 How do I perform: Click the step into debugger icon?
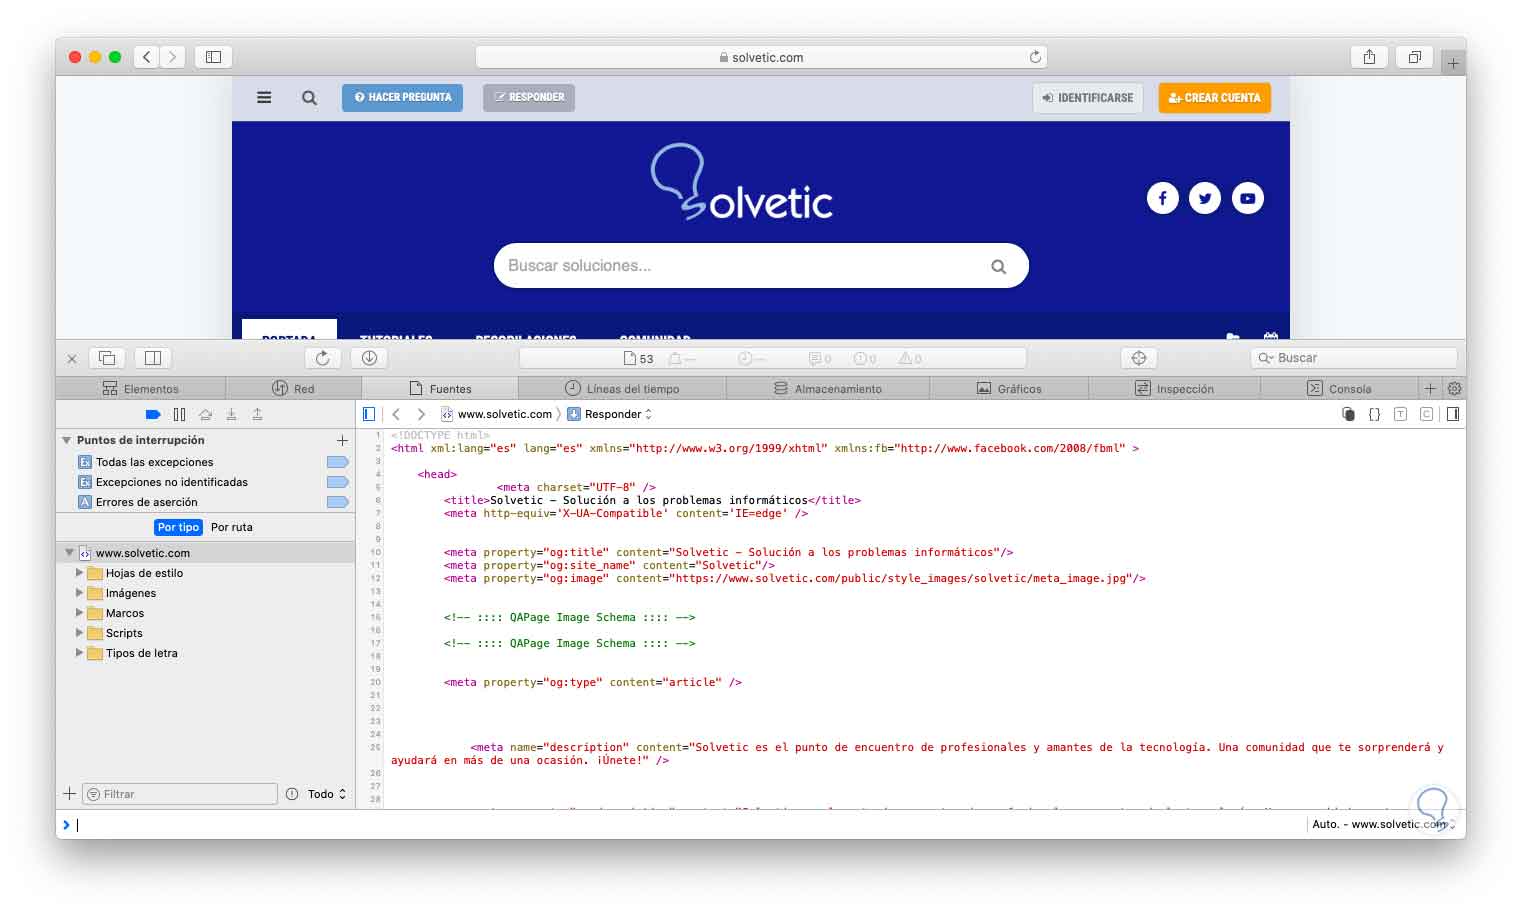[231, 414]
